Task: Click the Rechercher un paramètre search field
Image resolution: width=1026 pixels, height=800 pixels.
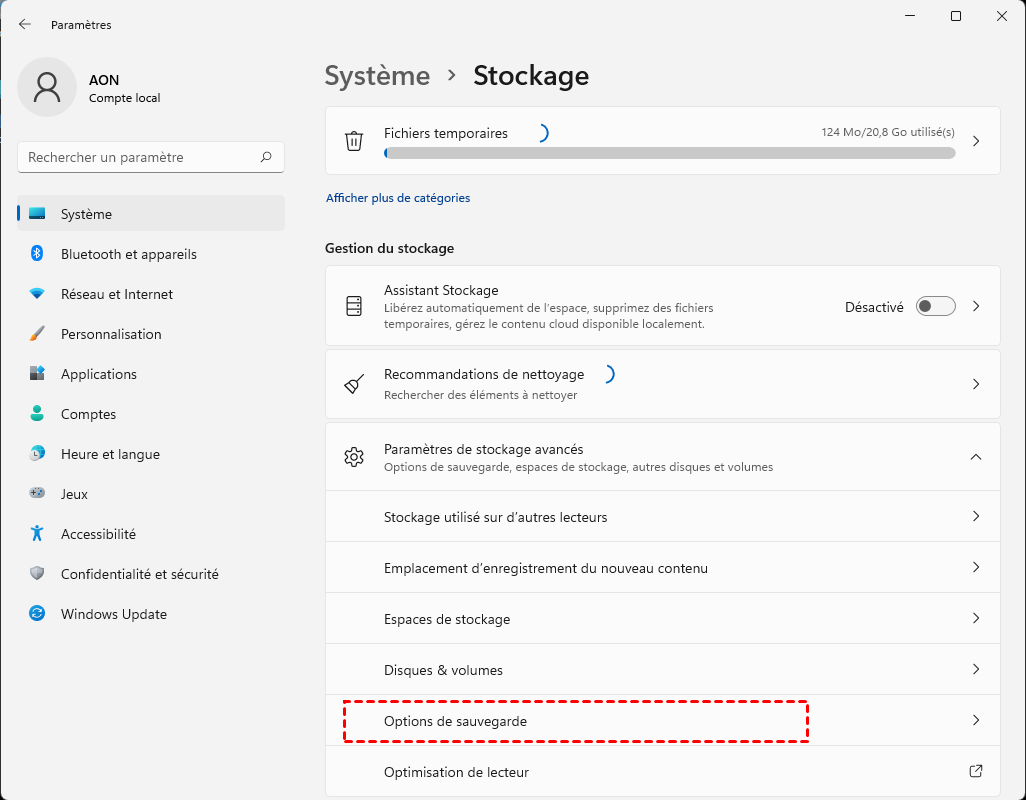Action: [140, 157]
